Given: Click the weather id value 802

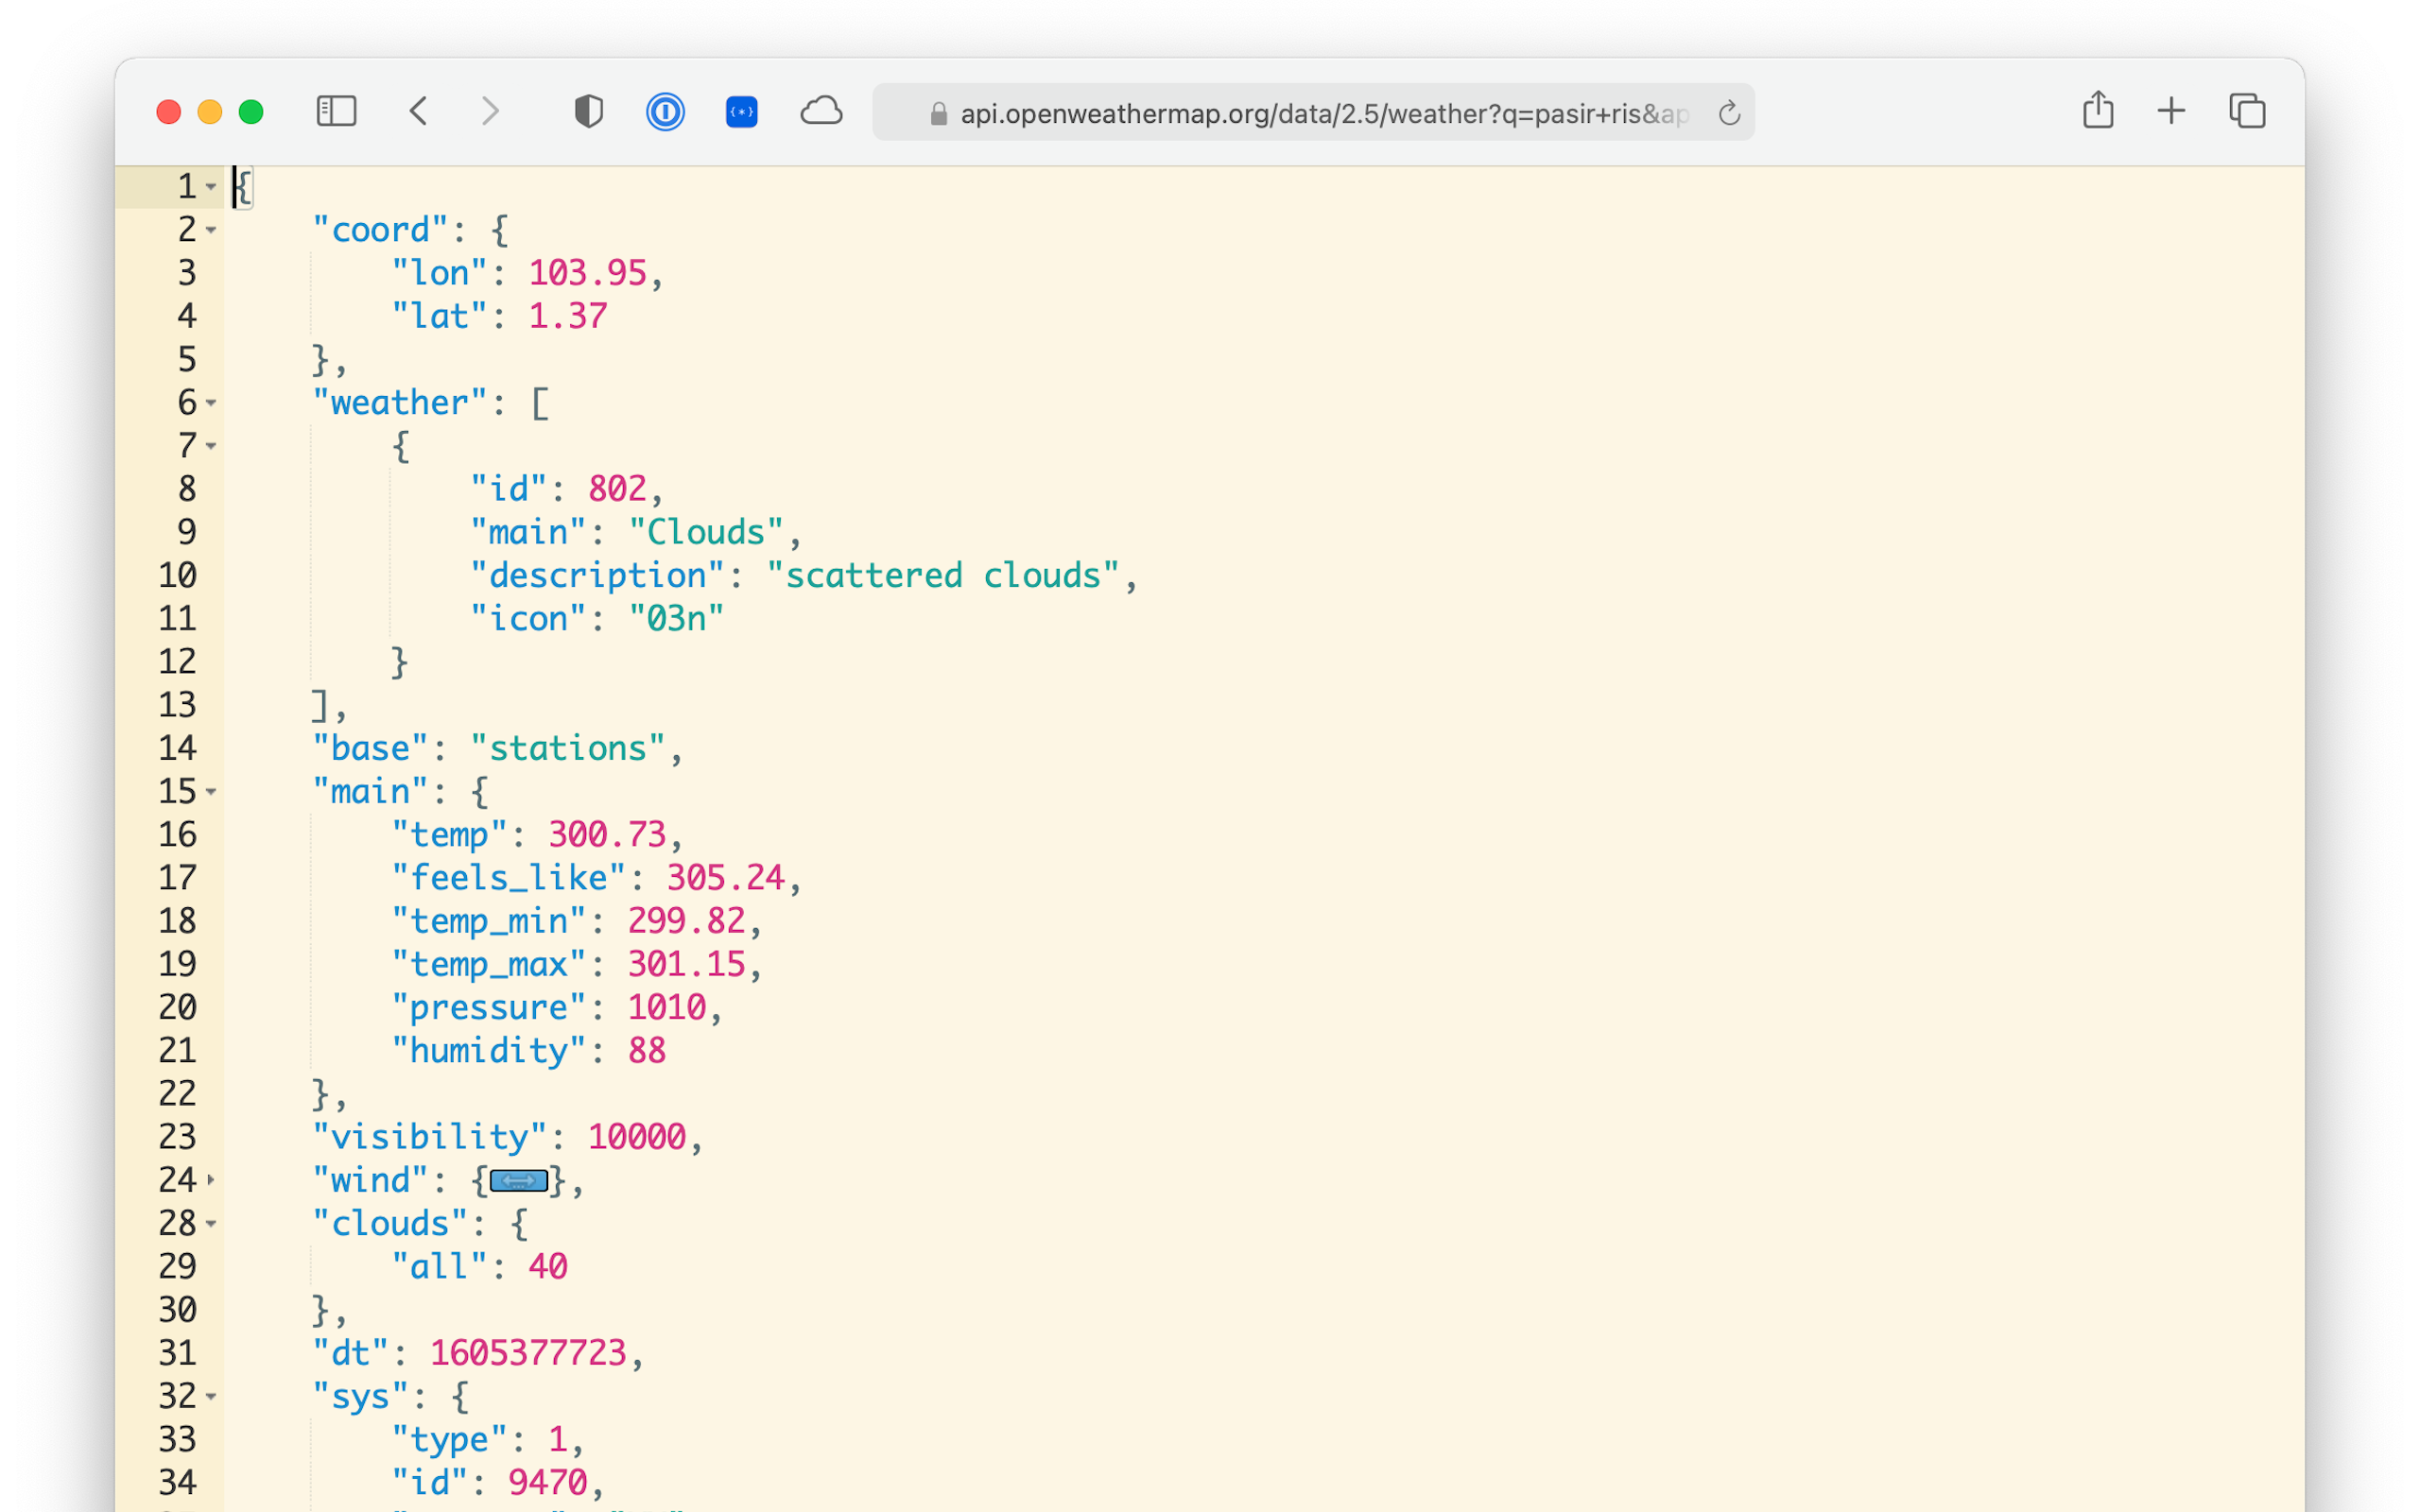Looking at the screenshot, I should (x=617, y=489).
